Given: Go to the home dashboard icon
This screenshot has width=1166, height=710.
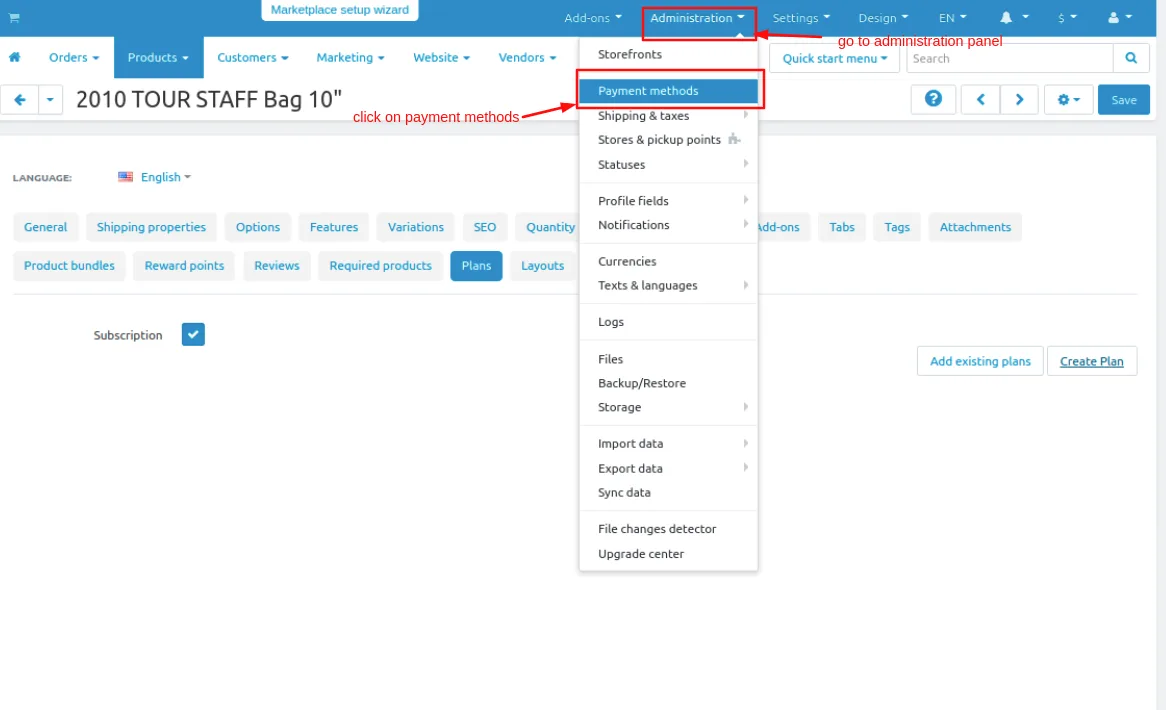Looking at the screenshot, I should [14, 57].
